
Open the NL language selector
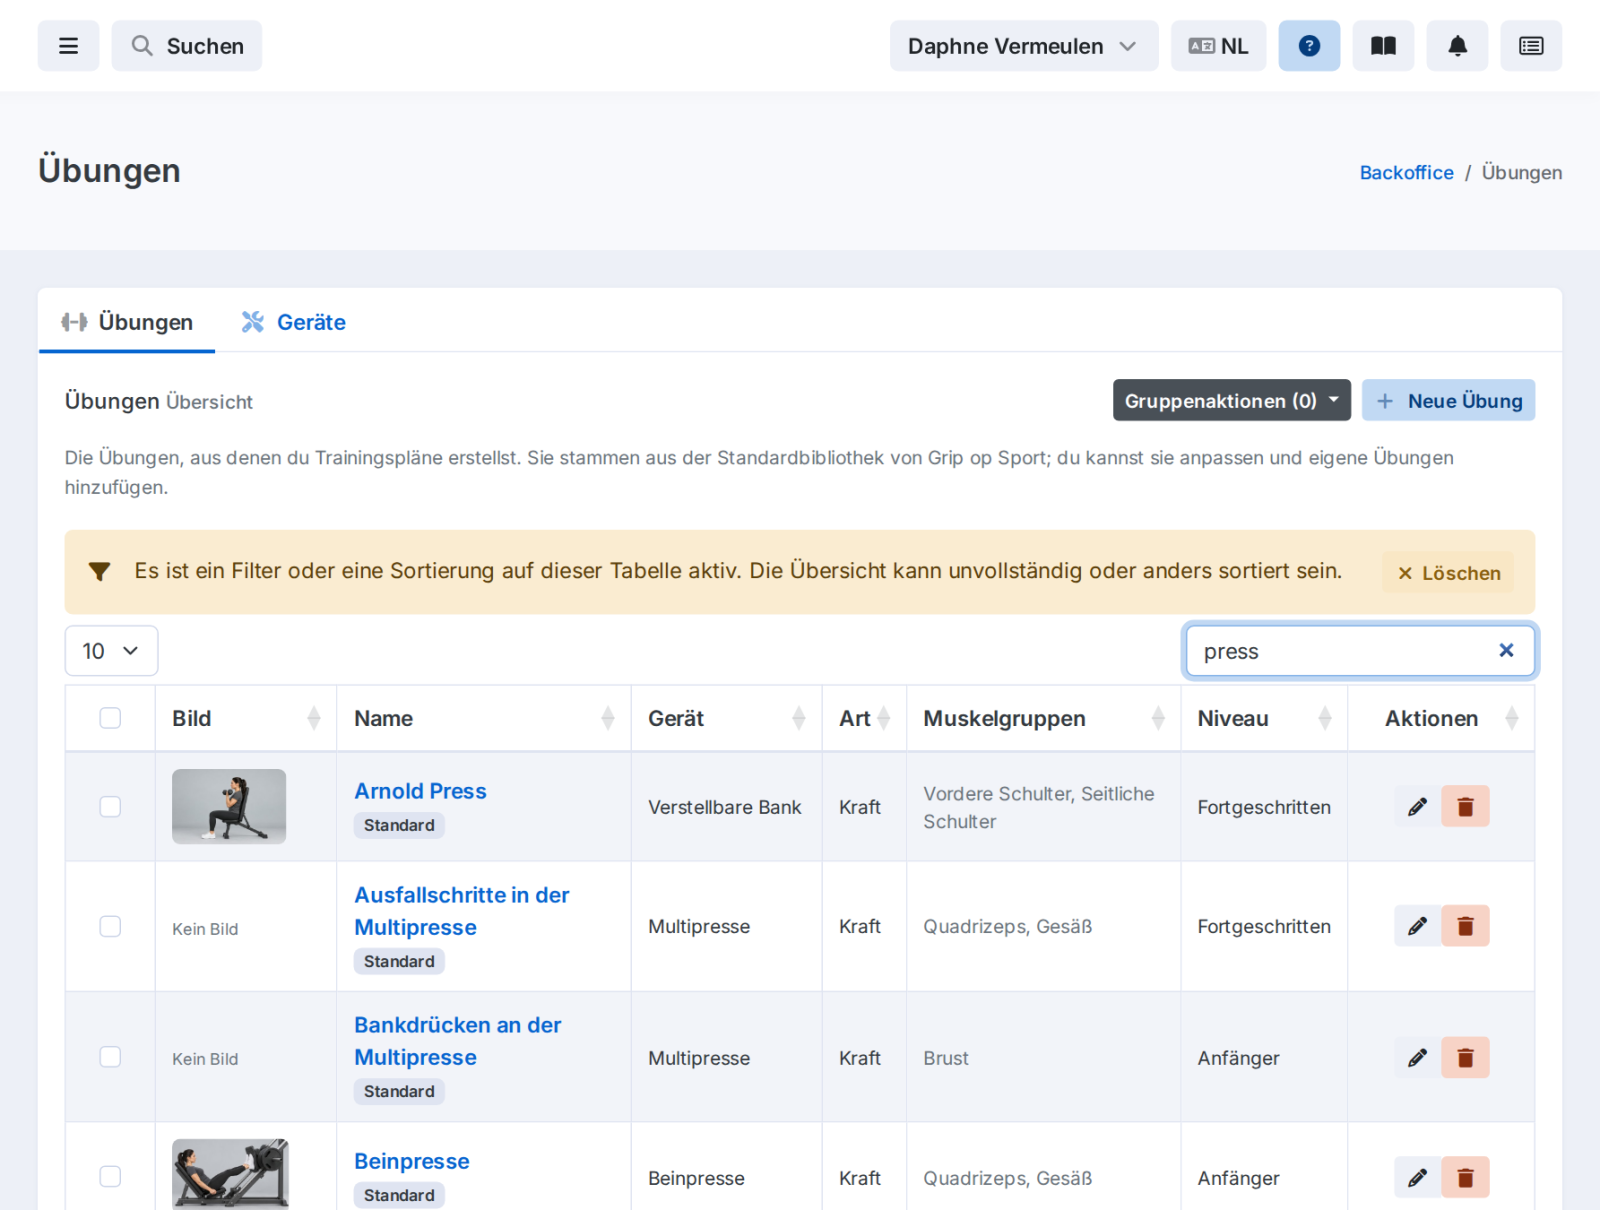(x=1218, y=46)
